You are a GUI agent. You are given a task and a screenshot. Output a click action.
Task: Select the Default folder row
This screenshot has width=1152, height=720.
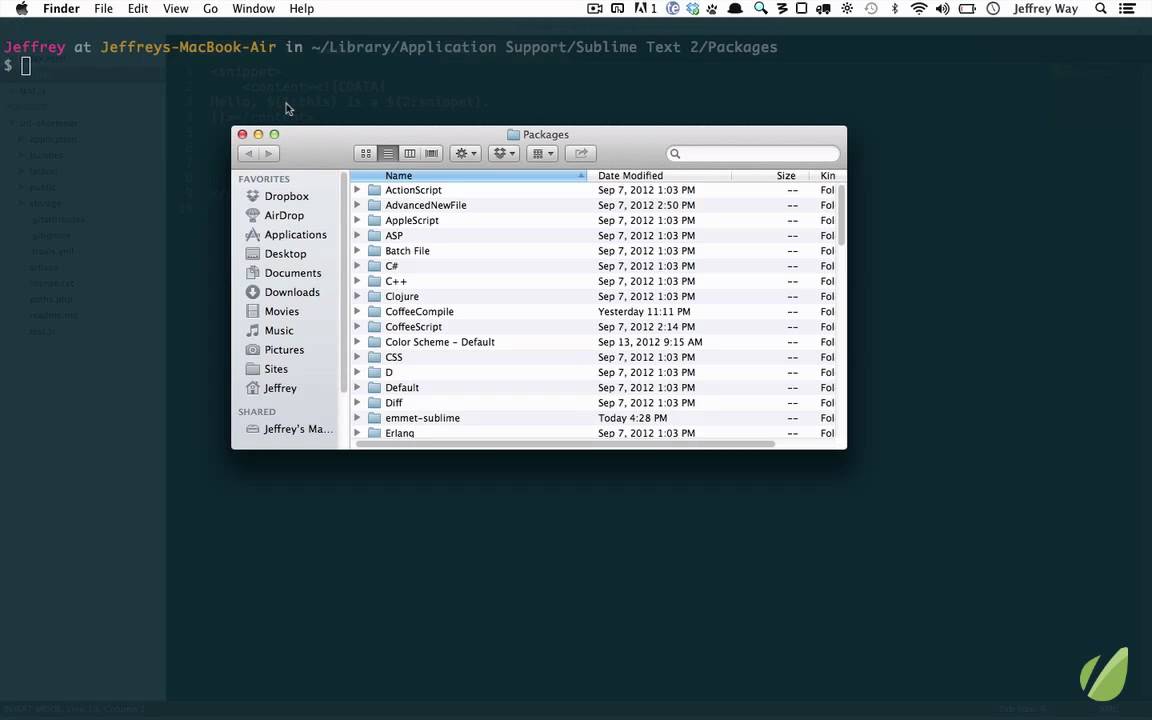click(x=594, y=388)
